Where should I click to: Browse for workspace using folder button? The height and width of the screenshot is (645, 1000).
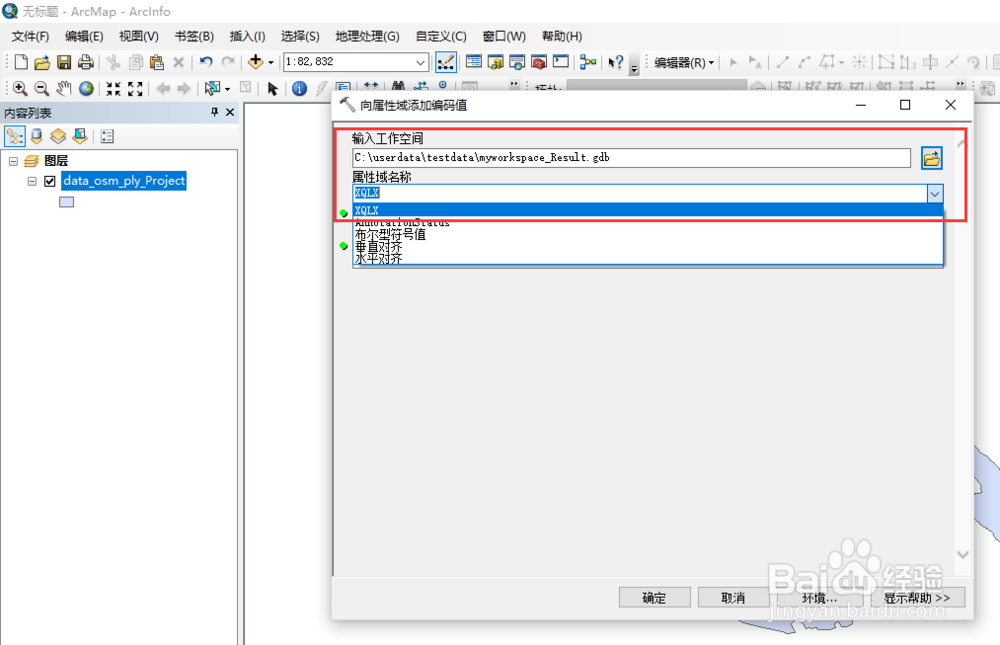932,158
